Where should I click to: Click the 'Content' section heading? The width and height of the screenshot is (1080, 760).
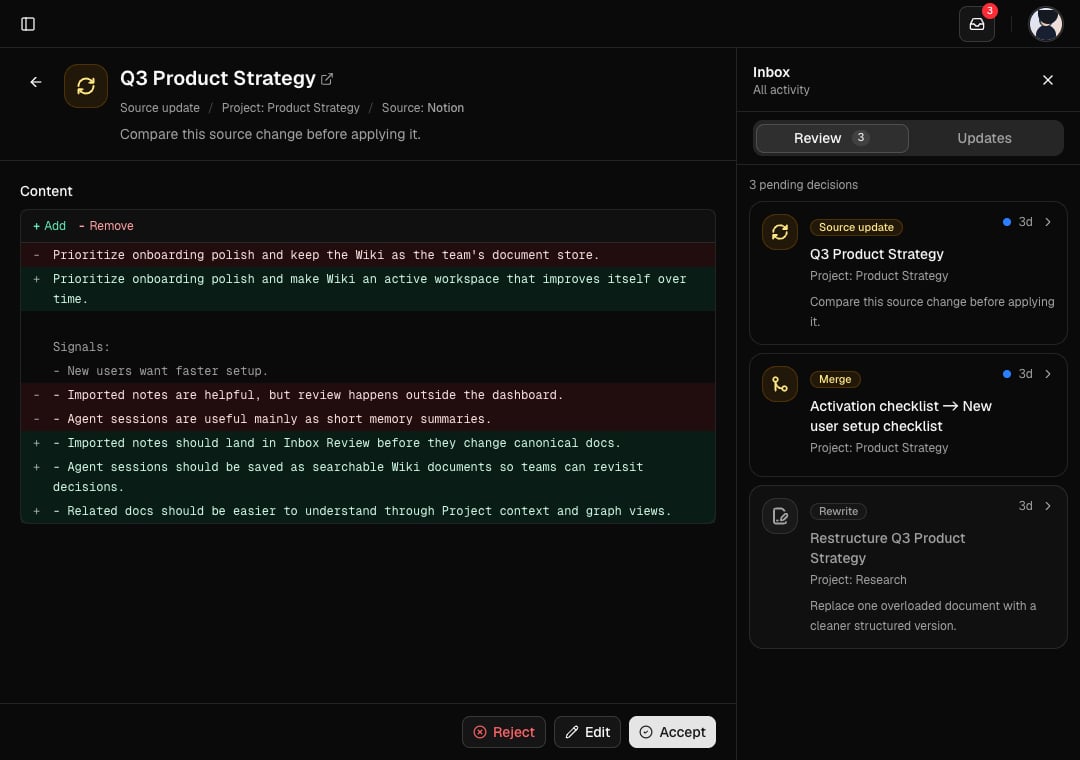[46, 192]
